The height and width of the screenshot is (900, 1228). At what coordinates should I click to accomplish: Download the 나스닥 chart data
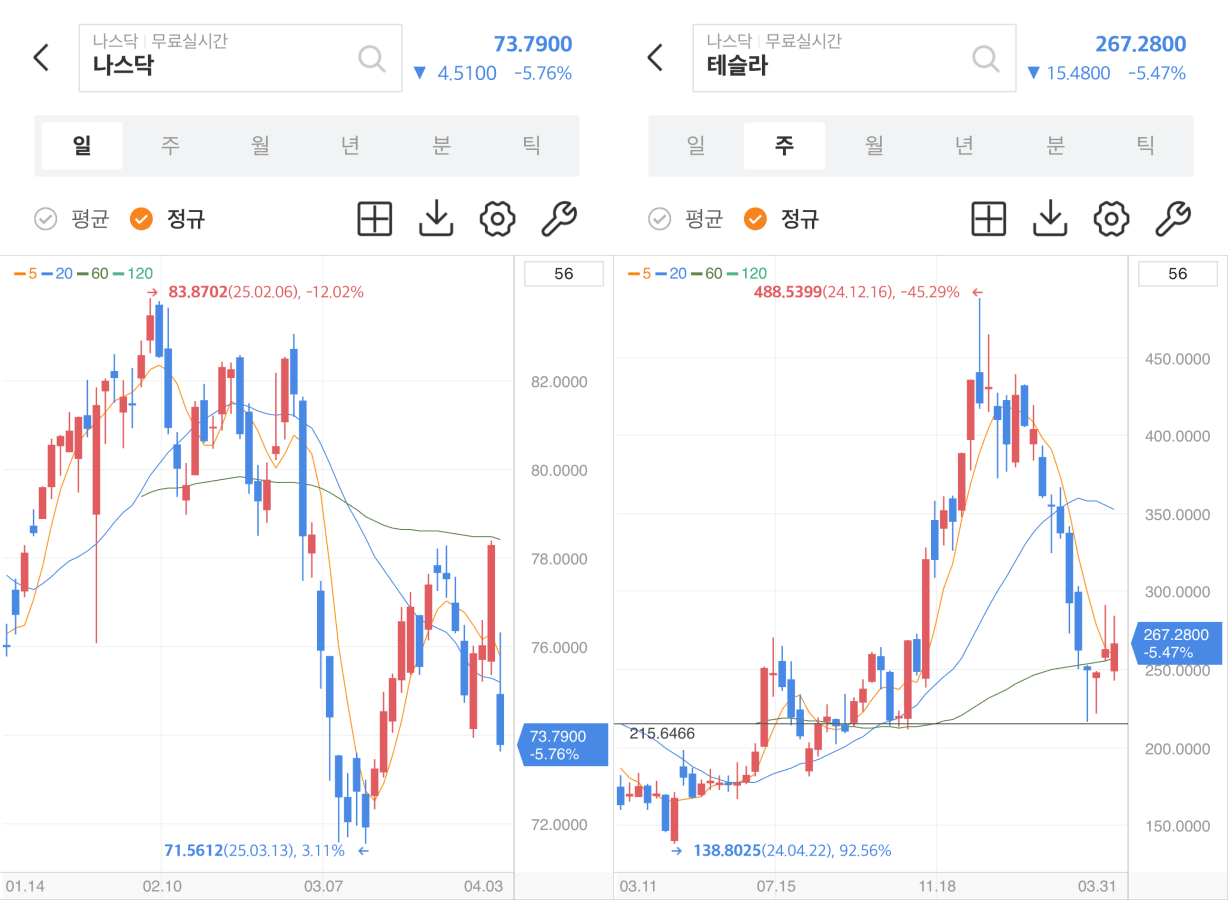coord(436,218)
